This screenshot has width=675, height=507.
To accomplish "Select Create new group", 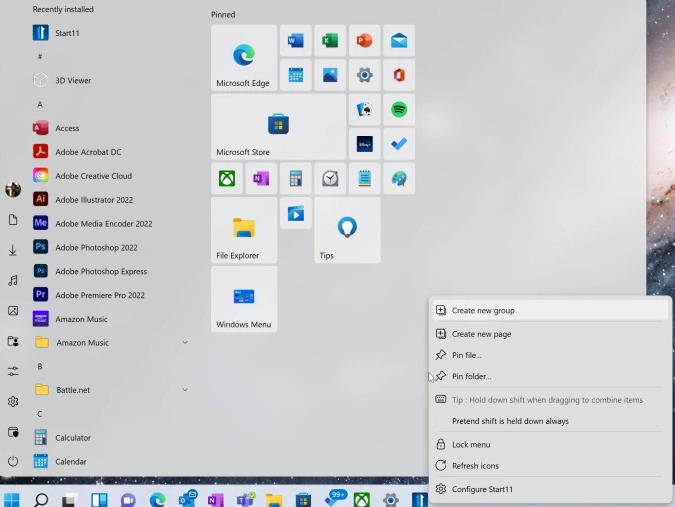I will click(550, 310).
